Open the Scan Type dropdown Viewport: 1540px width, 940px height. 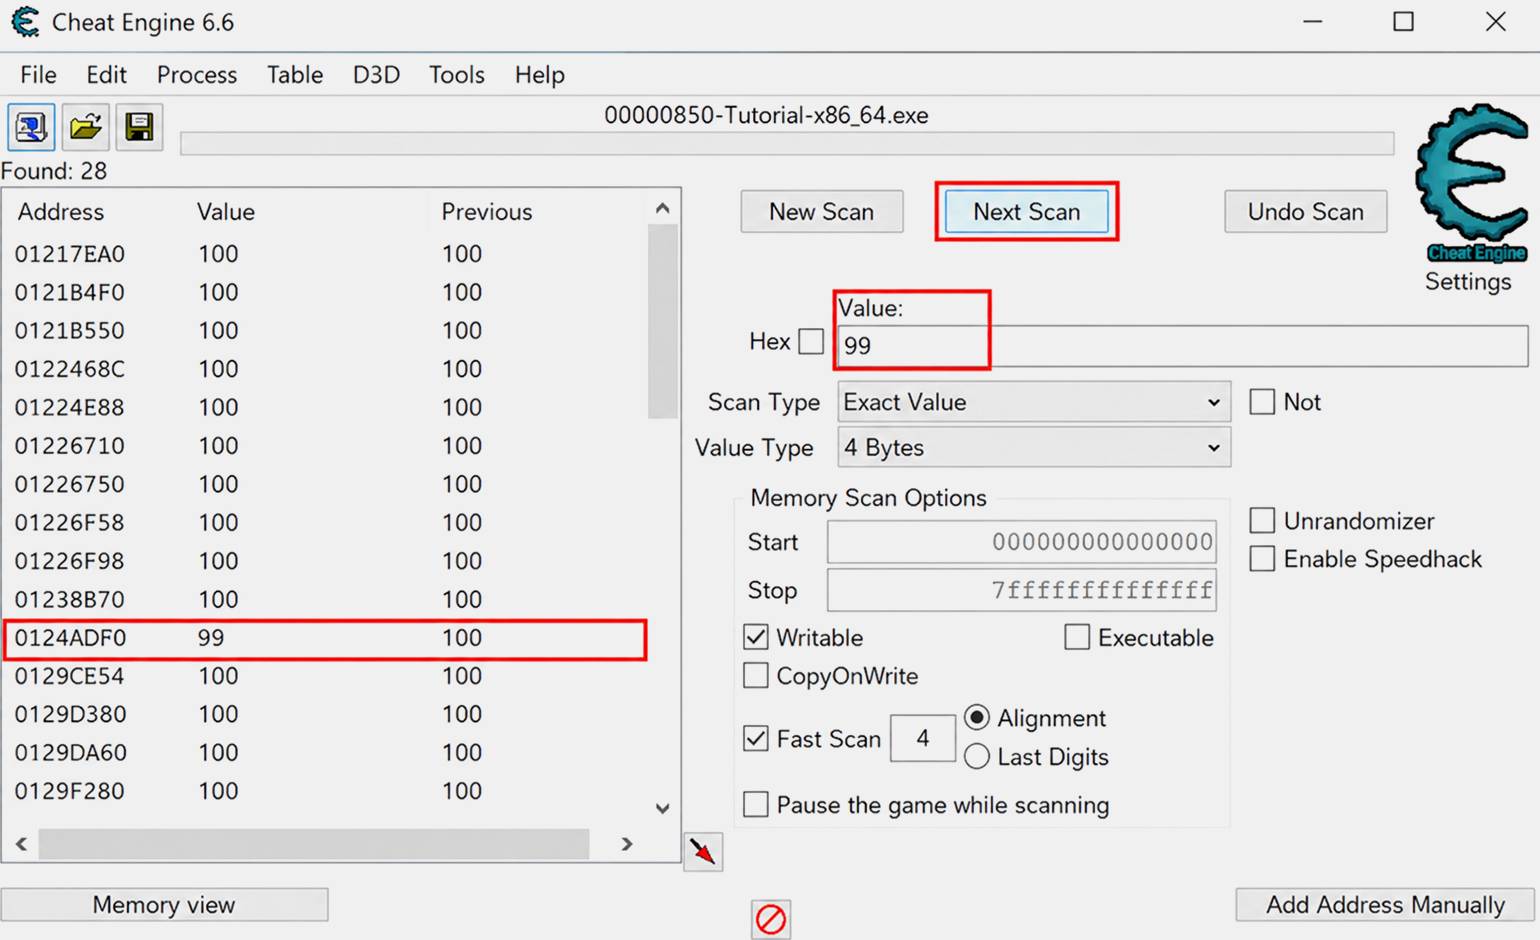(1034, 402)
